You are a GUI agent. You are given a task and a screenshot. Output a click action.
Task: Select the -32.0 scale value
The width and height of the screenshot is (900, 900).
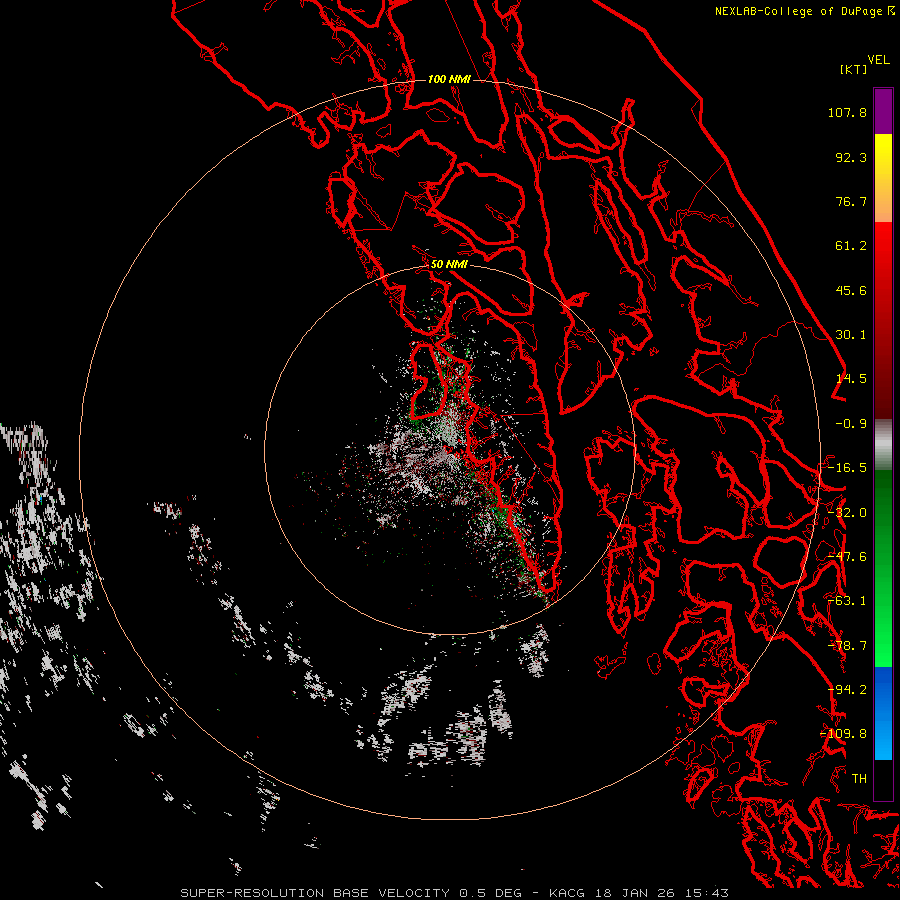point(847,513)
